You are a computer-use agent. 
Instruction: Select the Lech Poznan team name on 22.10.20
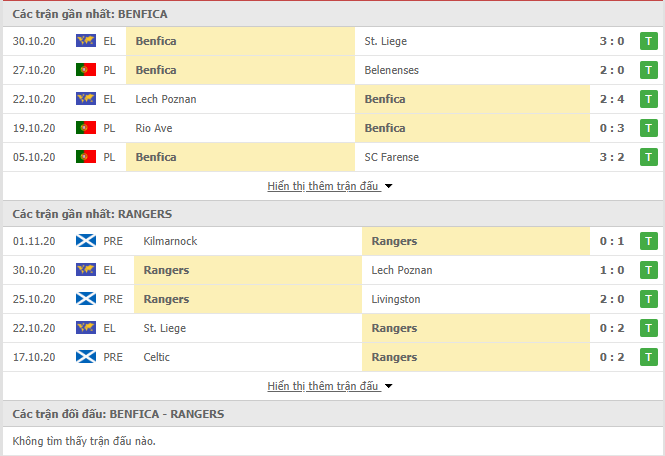tap(166, 99)
